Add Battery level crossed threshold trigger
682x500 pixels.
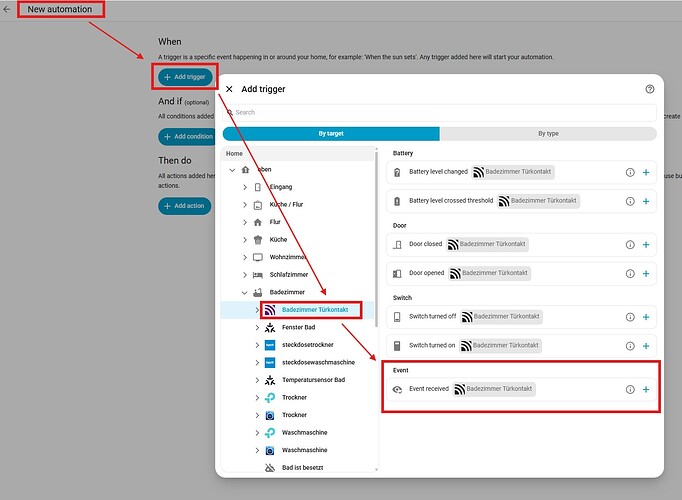click(646, 201)
